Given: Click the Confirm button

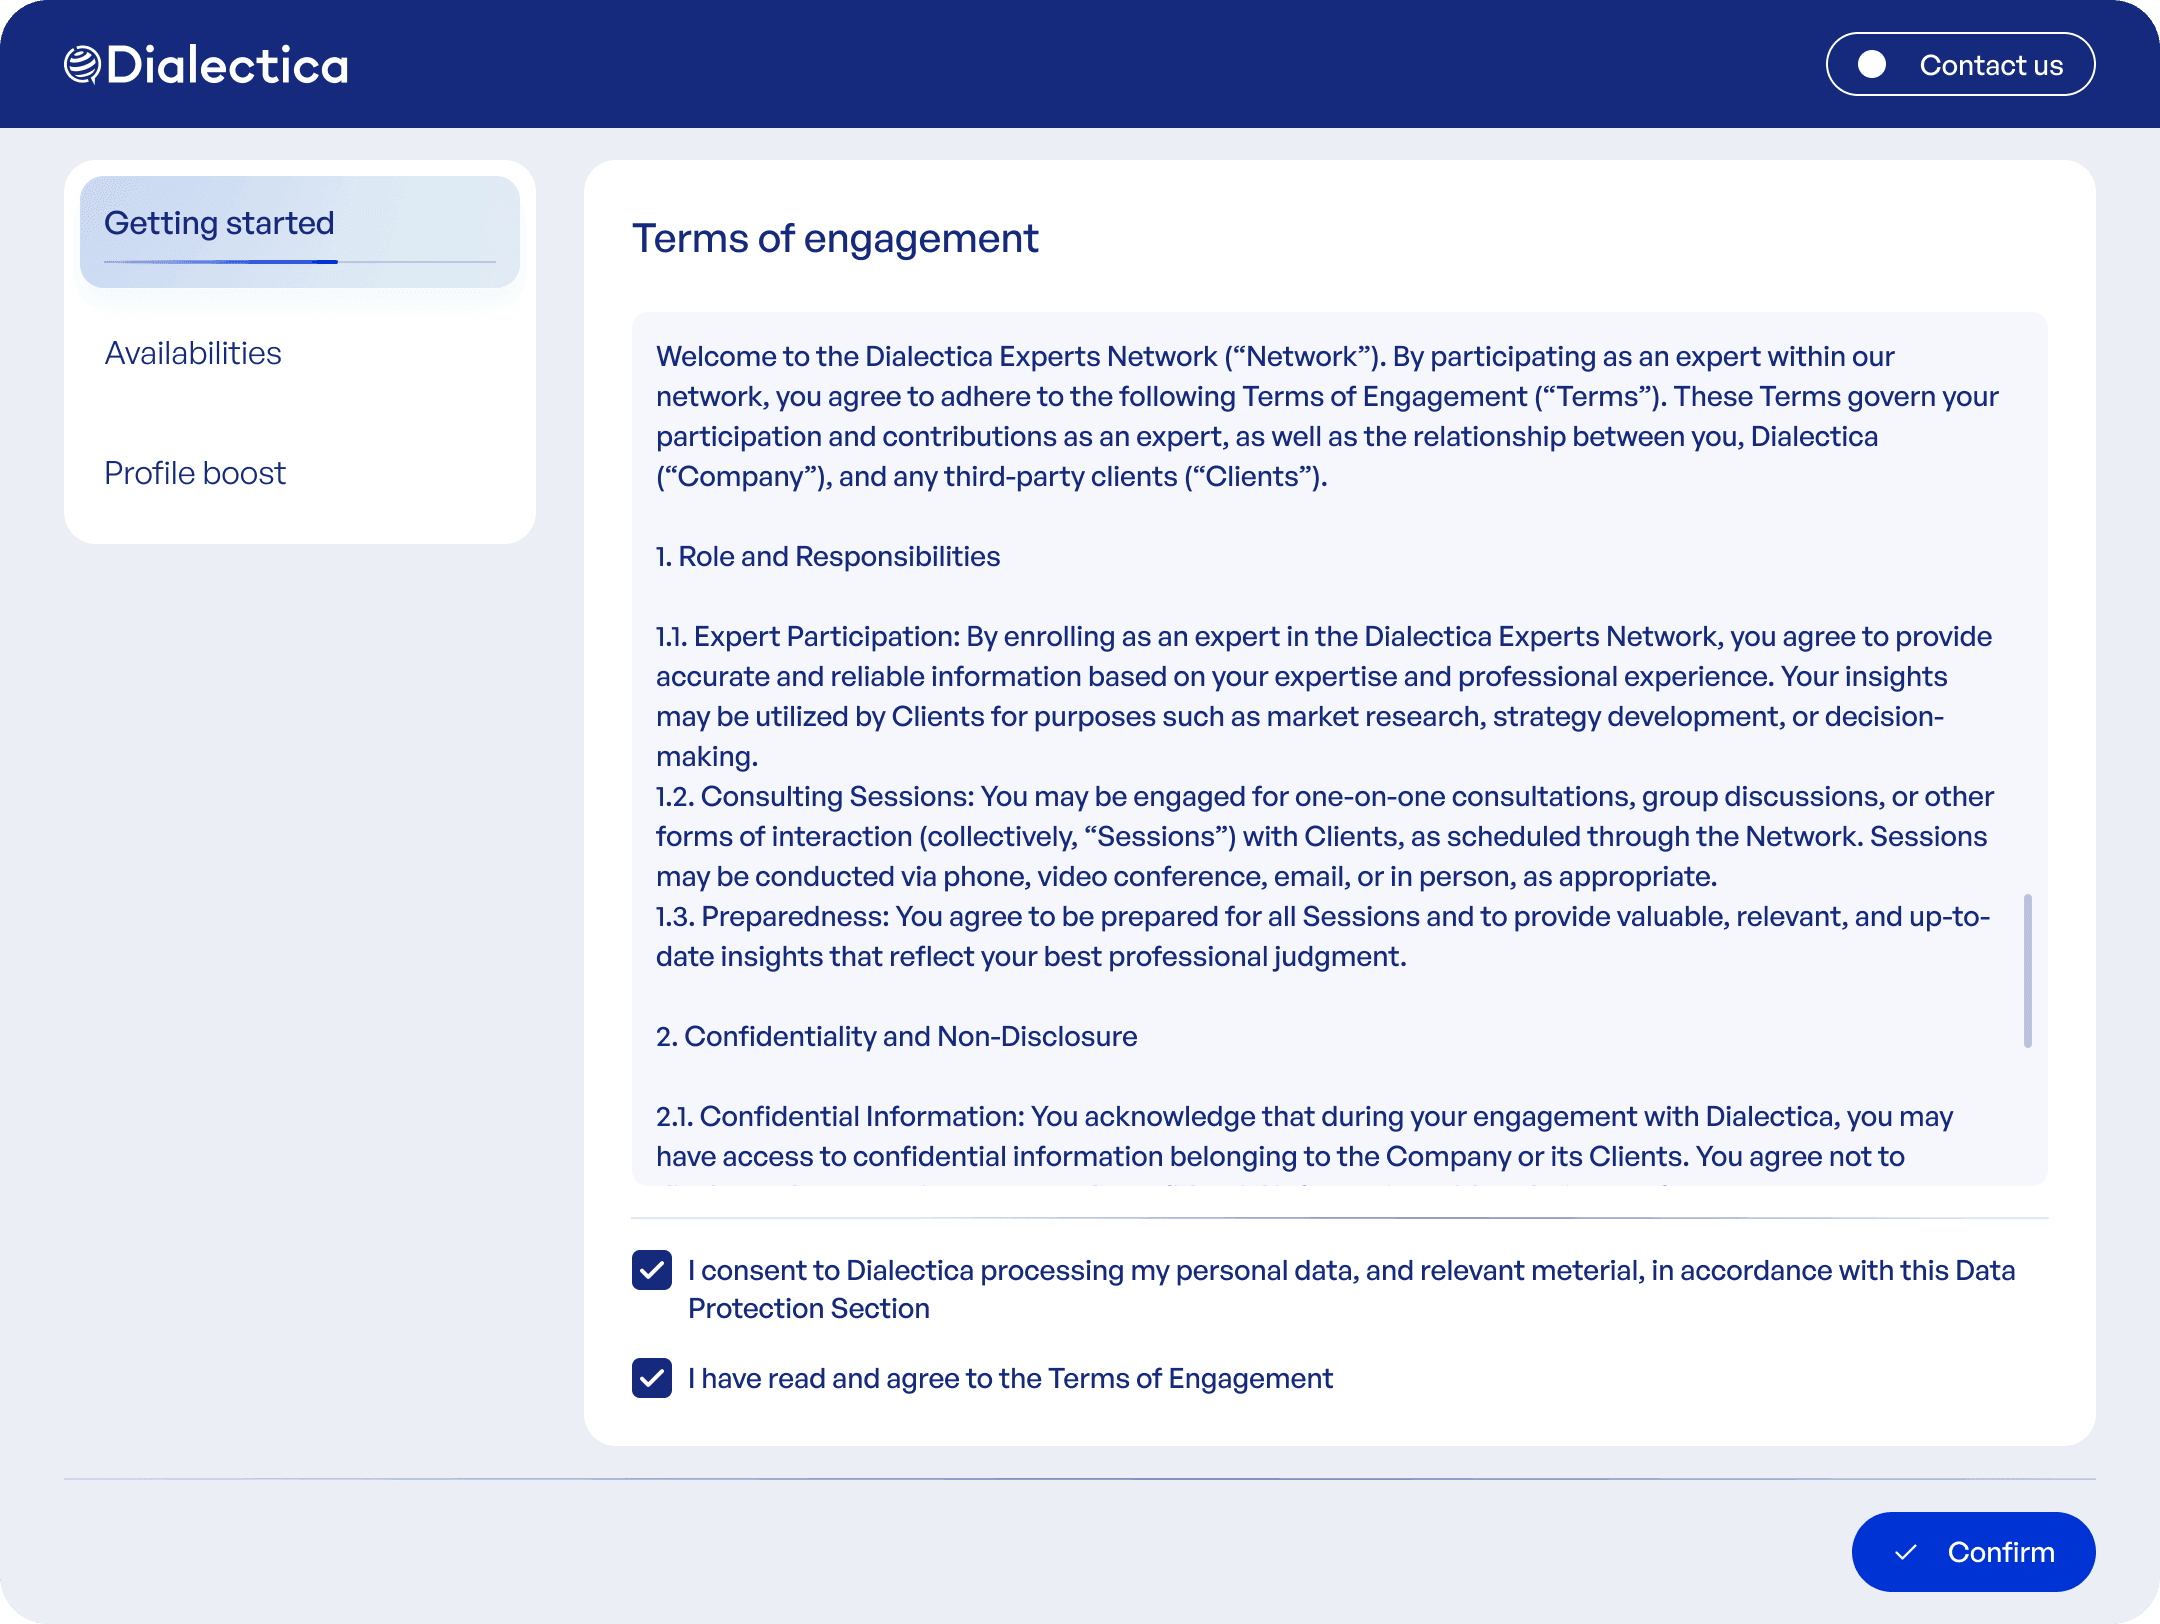Looking at the screenshot, I should [1973, 1552].
